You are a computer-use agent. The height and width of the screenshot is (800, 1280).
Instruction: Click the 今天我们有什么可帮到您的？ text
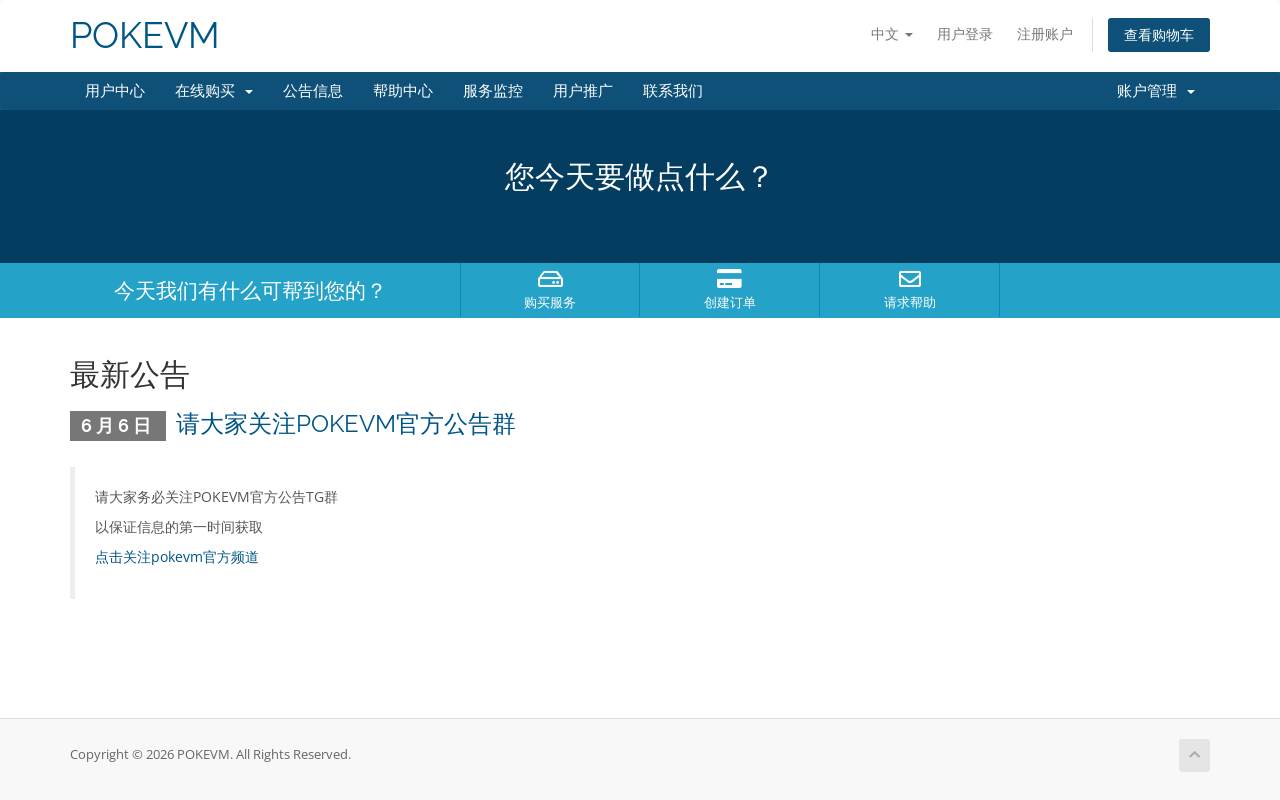[x=250, y=291]
